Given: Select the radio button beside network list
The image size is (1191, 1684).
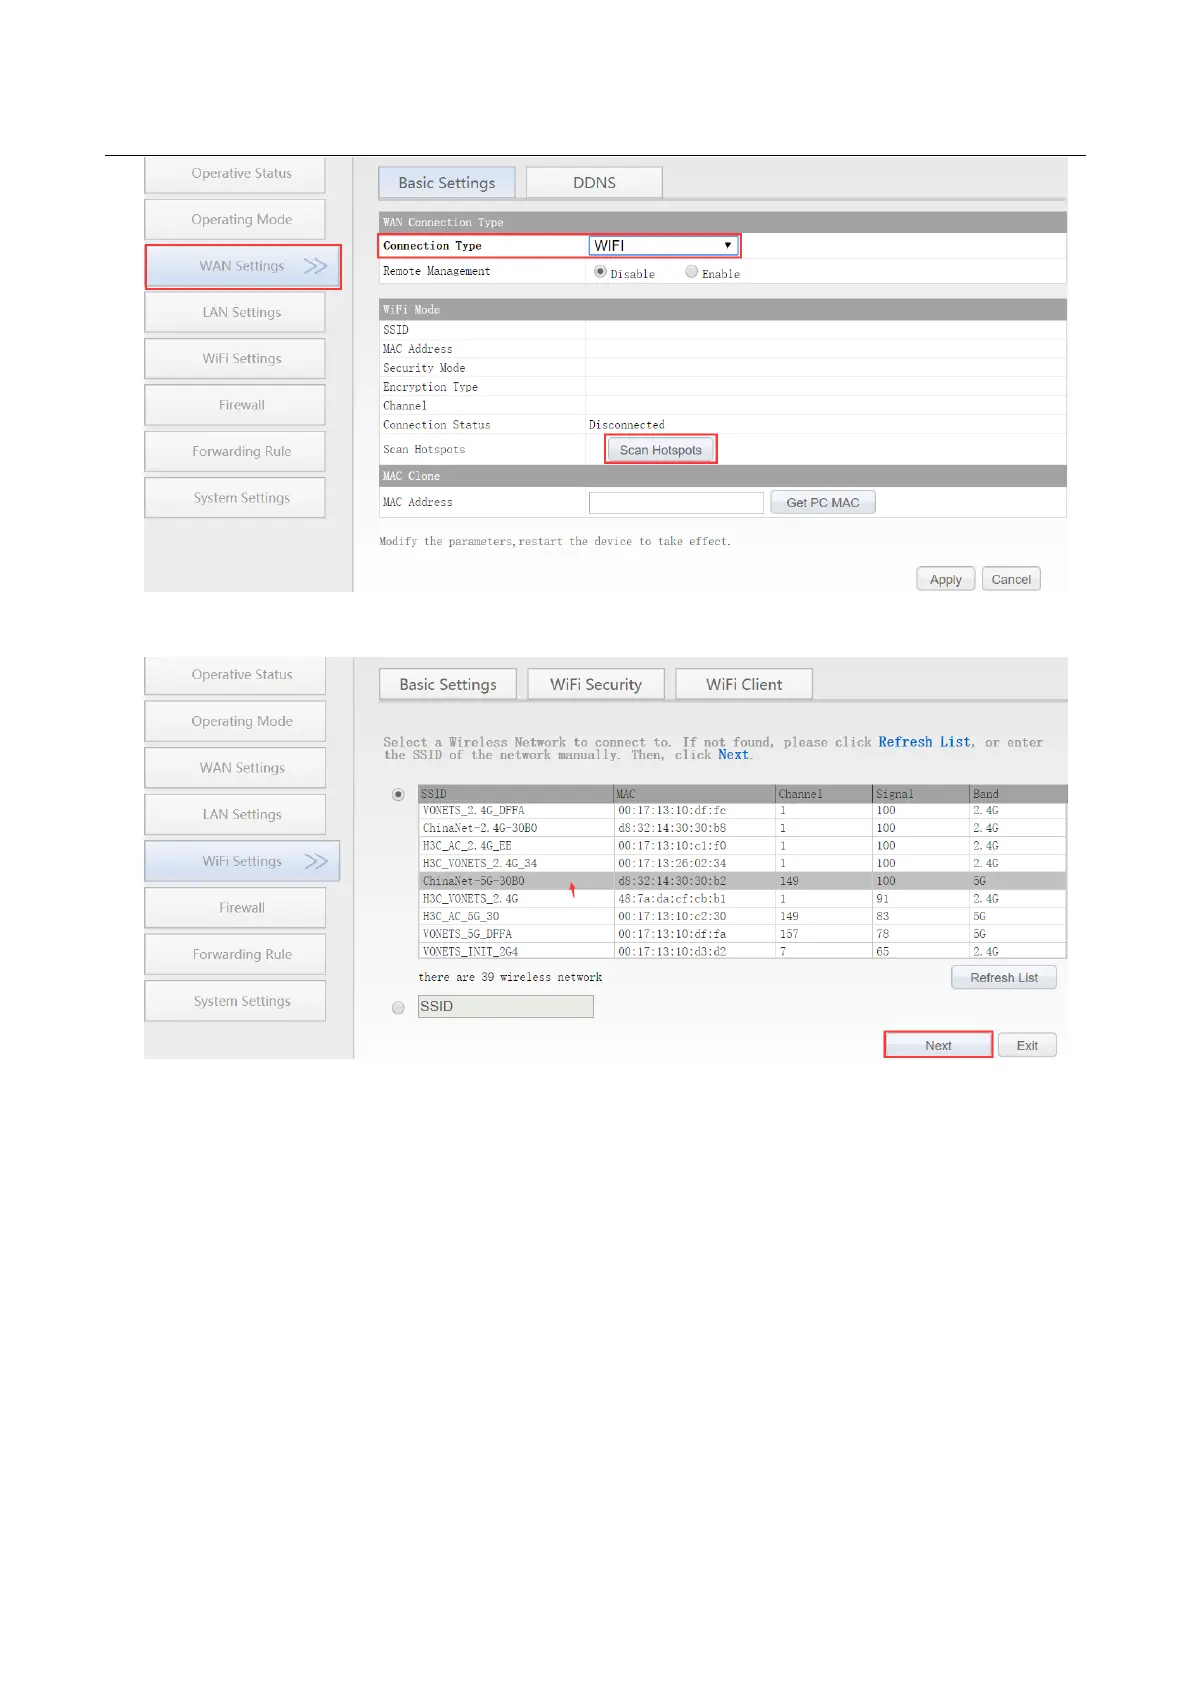Looking at the screenshot, I should (399, 795).
